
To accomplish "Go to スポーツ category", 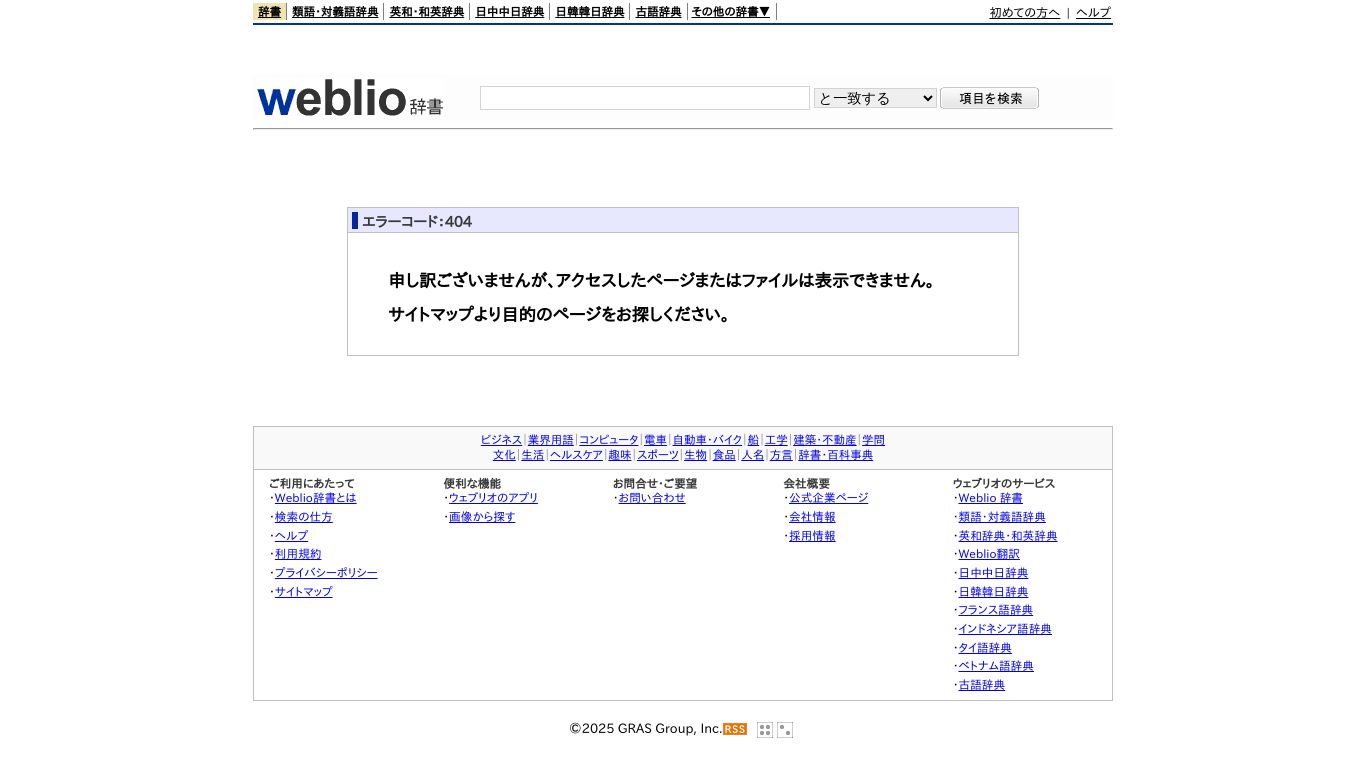I will (658, 455).
